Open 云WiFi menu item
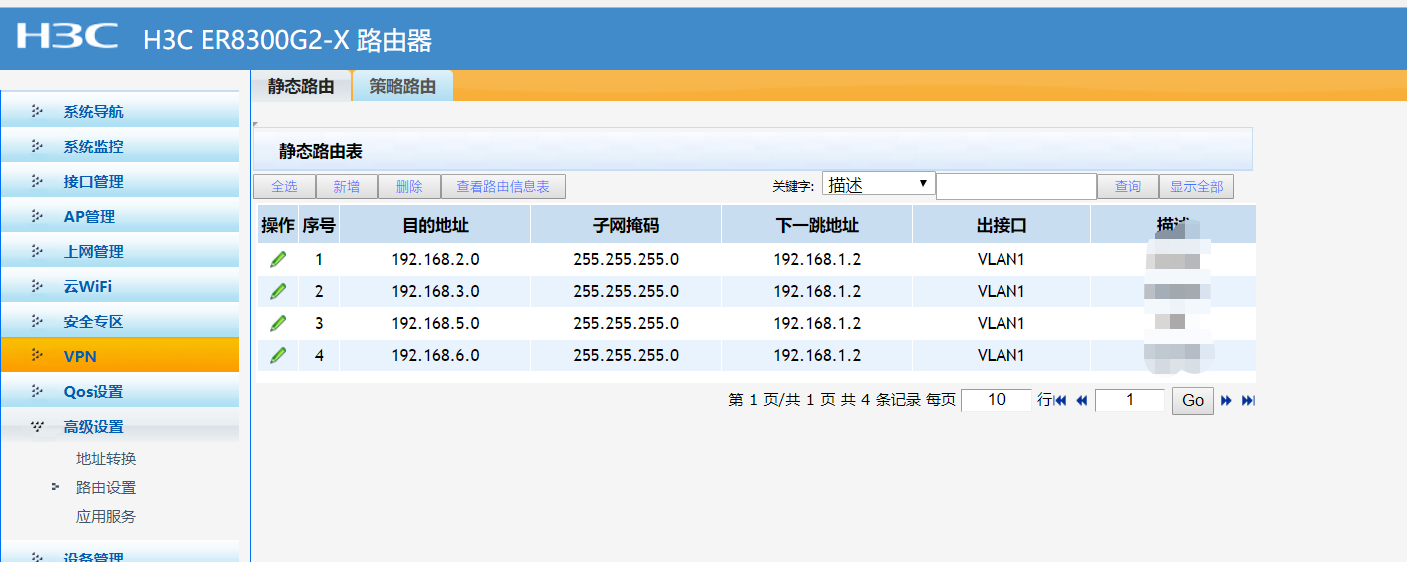1407x562 pixels. (120, 287)
